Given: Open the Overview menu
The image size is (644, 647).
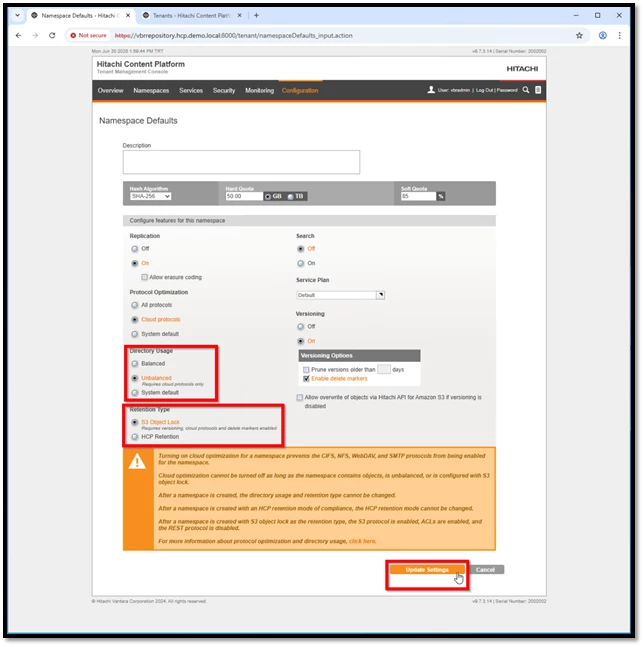Looking at the screenshot, I should (x=111, y=90).
